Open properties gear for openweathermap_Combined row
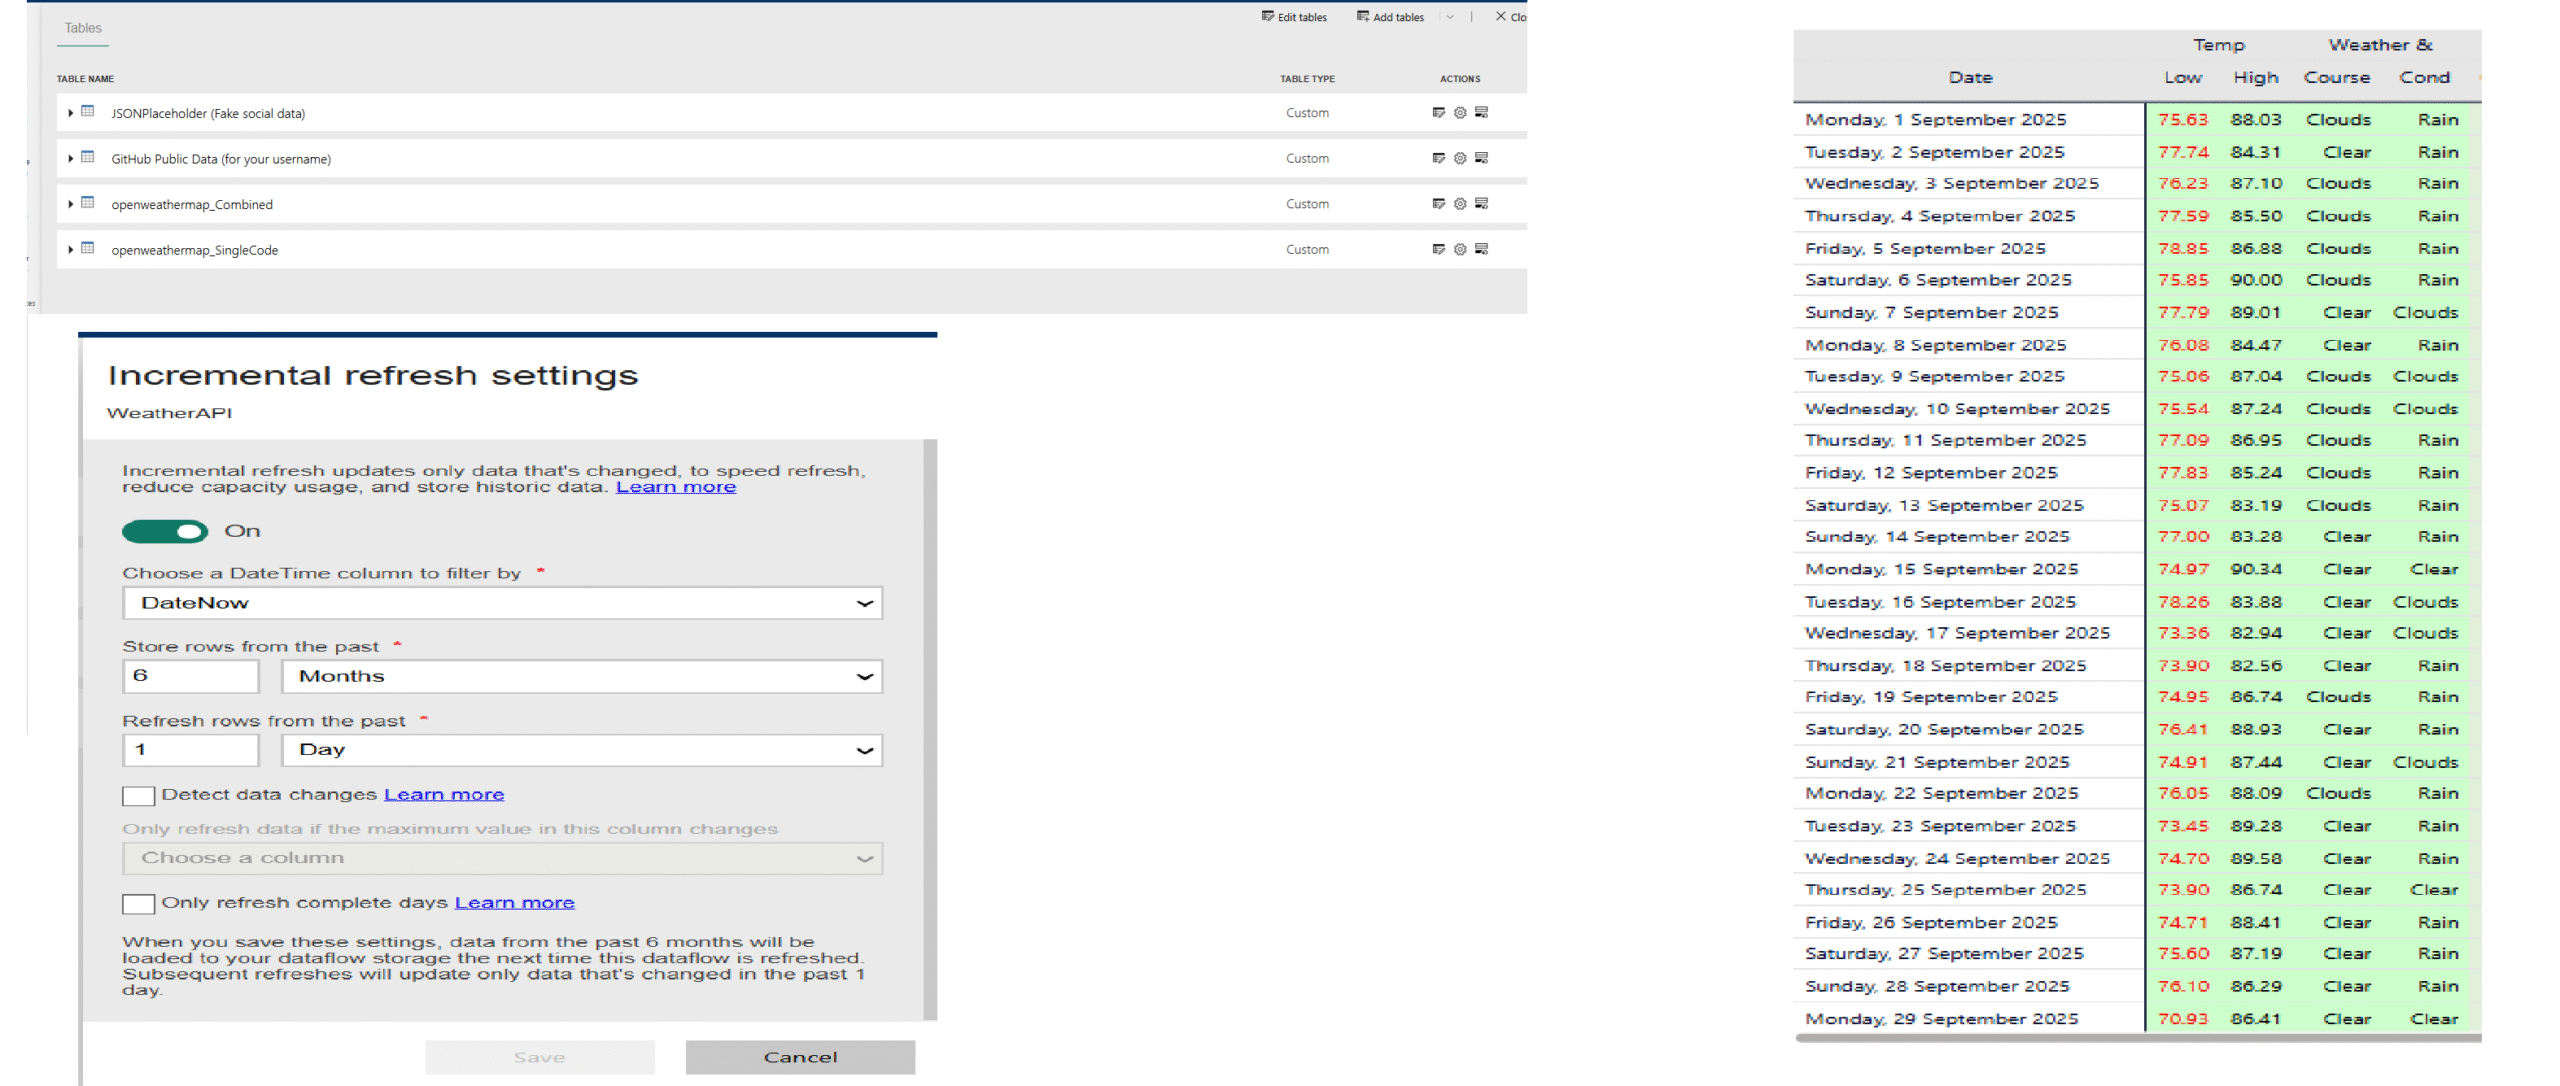Image resolution: width=2560 pixels, height=1086 pixels. 1460,204
